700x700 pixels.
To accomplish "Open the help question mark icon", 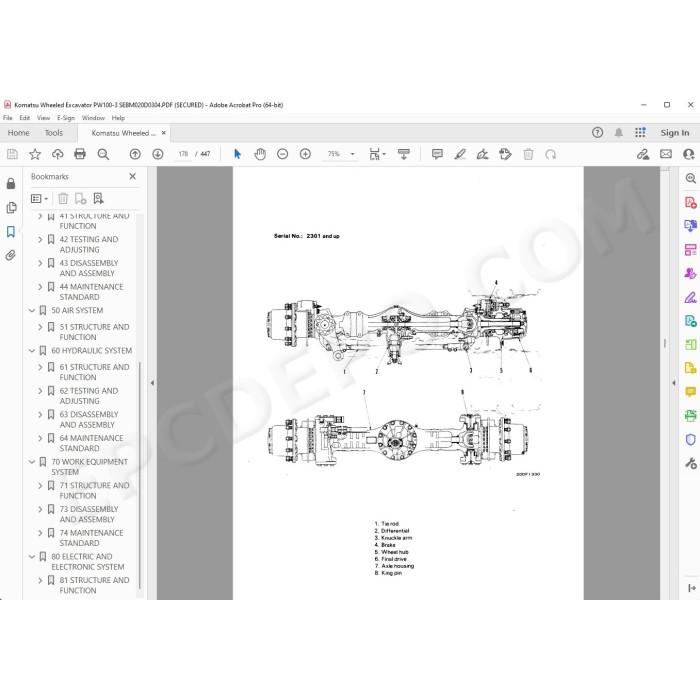I will point(597,132).
